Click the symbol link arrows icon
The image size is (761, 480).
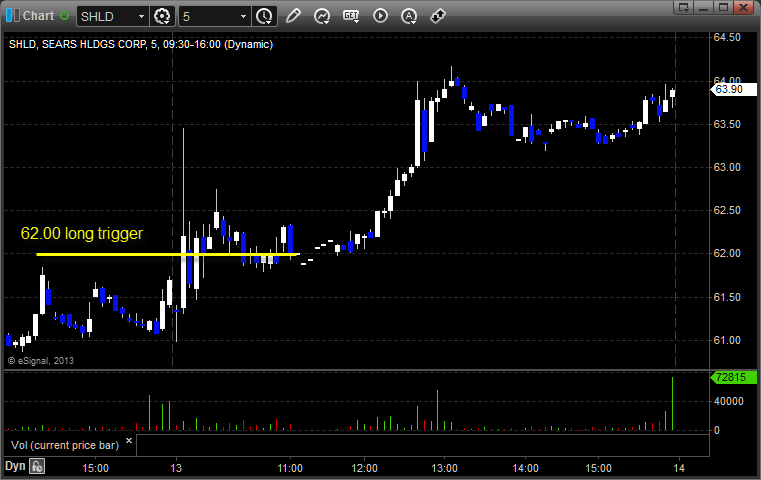438,16
